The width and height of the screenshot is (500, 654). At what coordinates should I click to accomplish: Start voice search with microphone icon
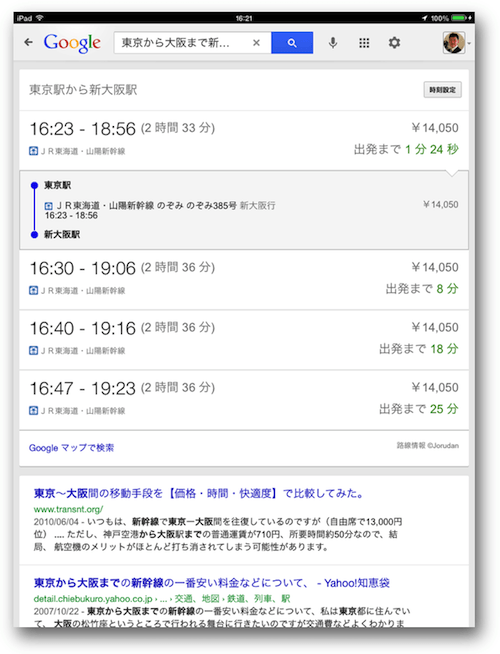click(333, 43)
